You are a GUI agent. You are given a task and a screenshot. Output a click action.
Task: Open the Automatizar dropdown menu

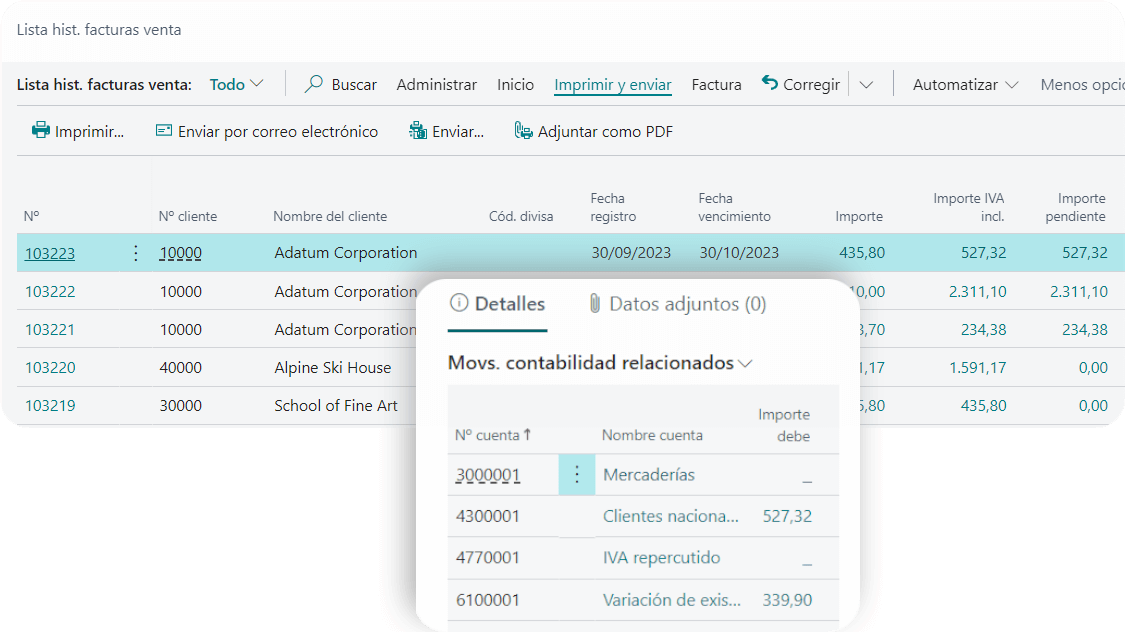click(x=965, y=85)
